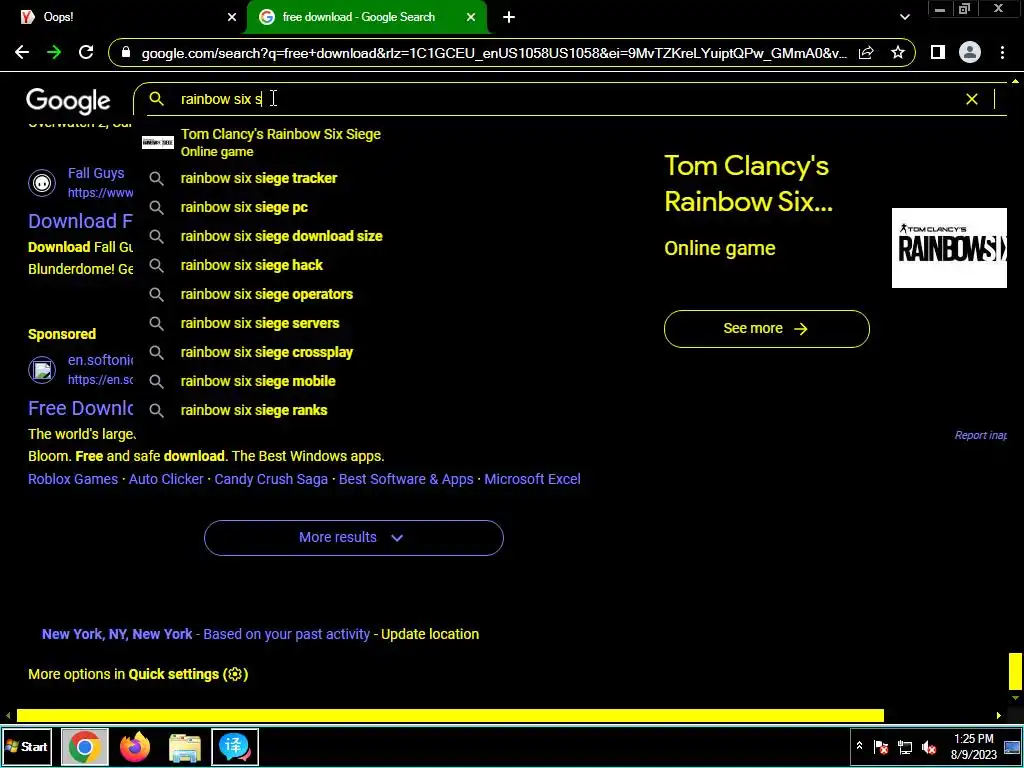Image resolution: width=1024 pixels, height=768 pixels.
Task: Open the Tom Clancy's Rainbow Six heading
Action: click(748, 184)
